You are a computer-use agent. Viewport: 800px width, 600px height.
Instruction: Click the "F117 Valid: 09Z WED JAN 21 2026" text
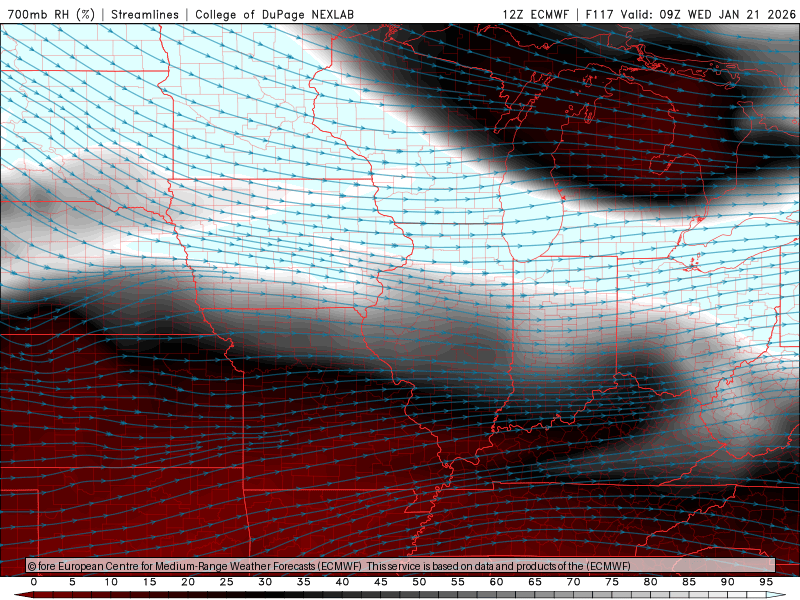tap(690, 14)
